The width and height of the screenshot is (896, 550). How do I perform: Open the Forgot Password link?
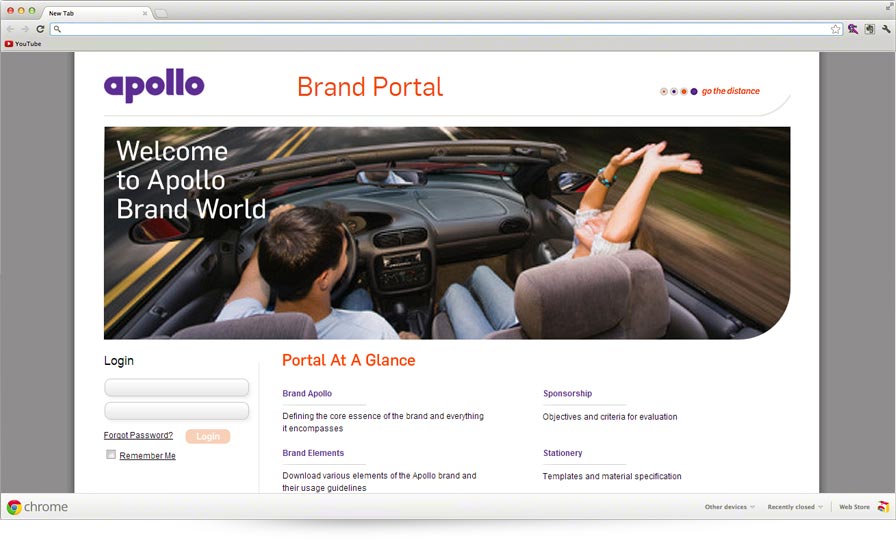pyautogui.click(x=138, y=435)
